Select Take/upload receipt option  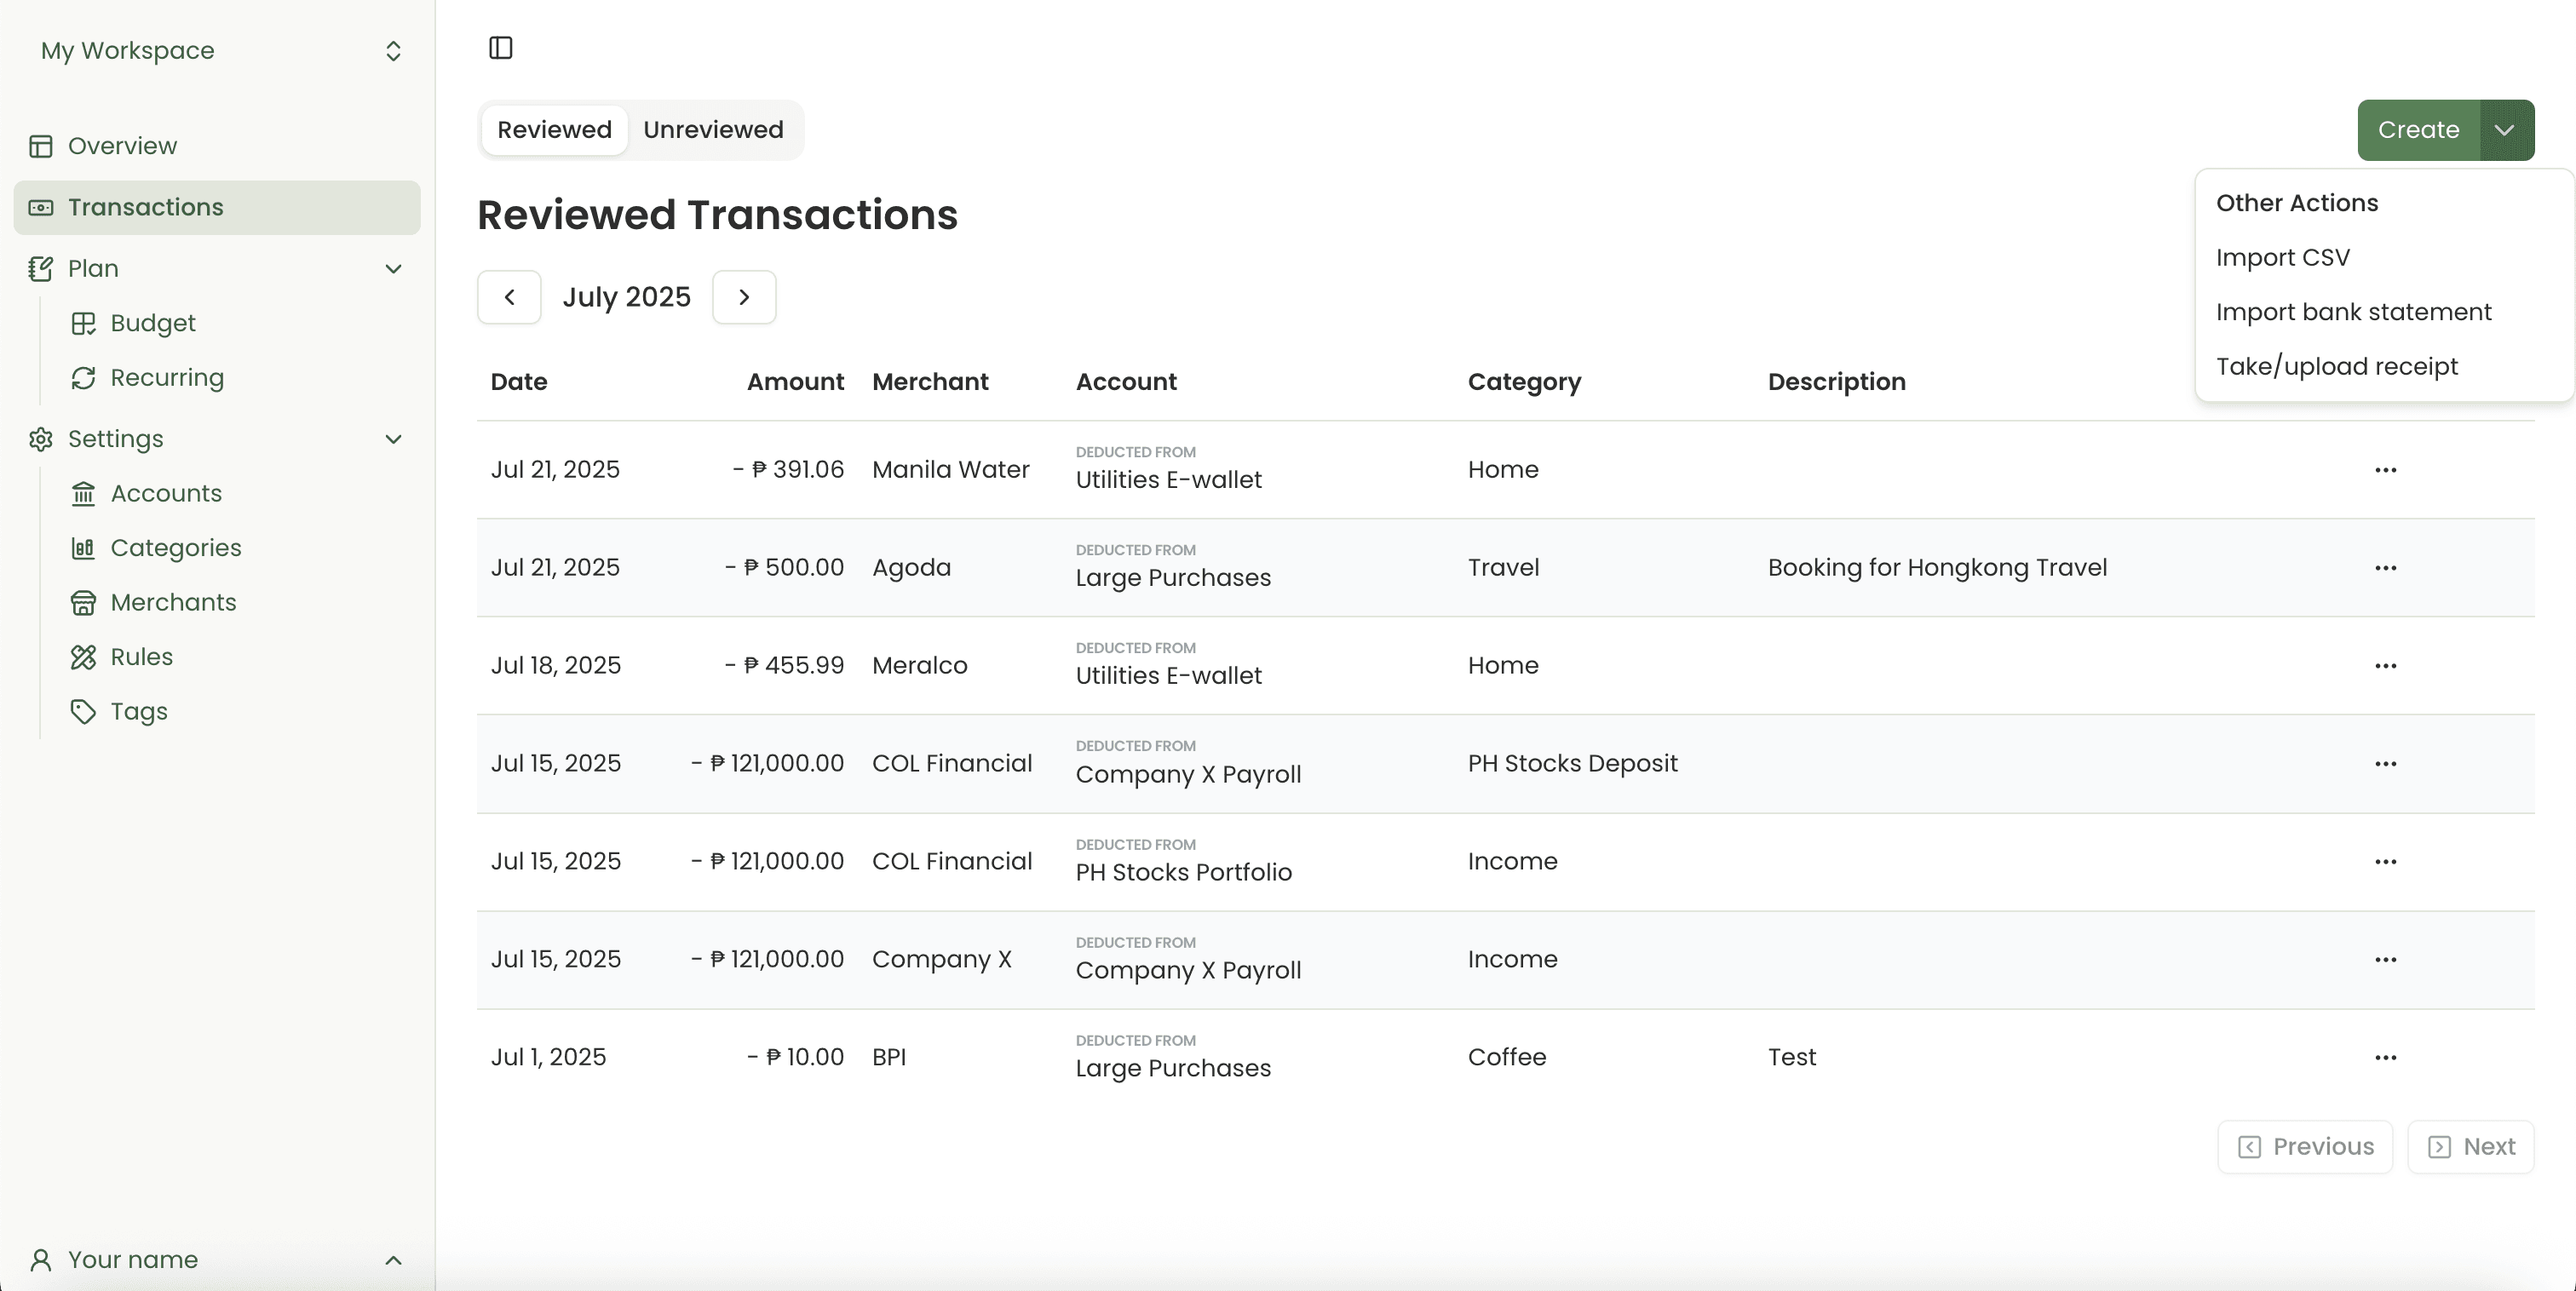(2336, 366)
